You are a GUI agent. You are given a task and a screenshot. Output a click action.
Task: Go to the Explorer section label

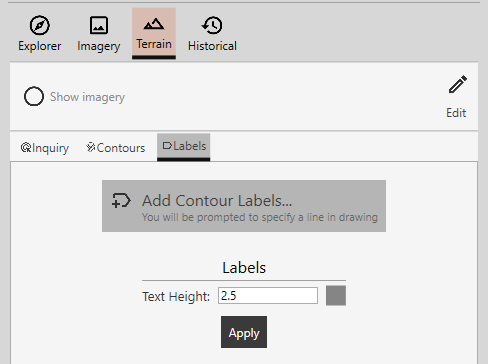click(x=40, y=46)
